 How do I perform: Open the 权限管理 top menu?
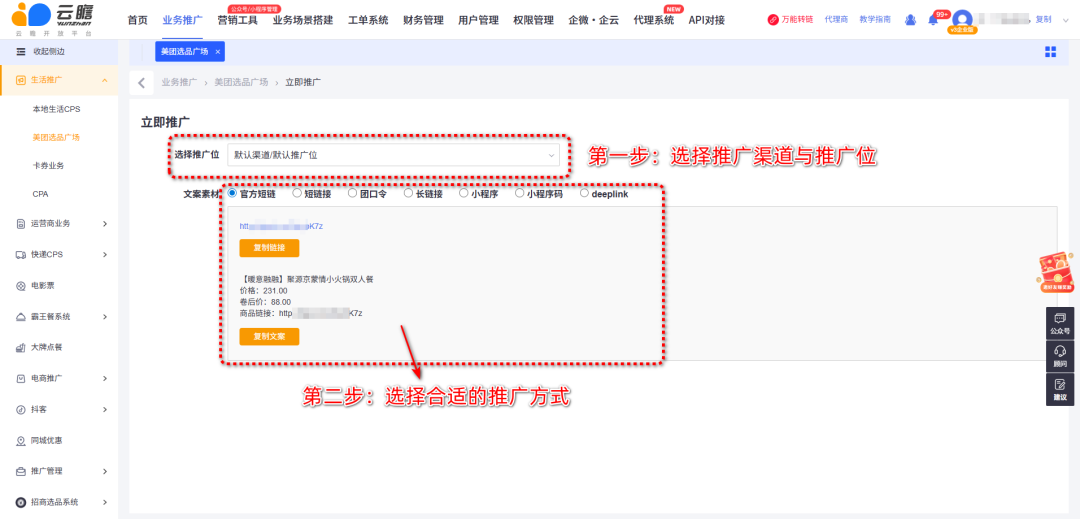pyautogui.click(x=533, y=20)
